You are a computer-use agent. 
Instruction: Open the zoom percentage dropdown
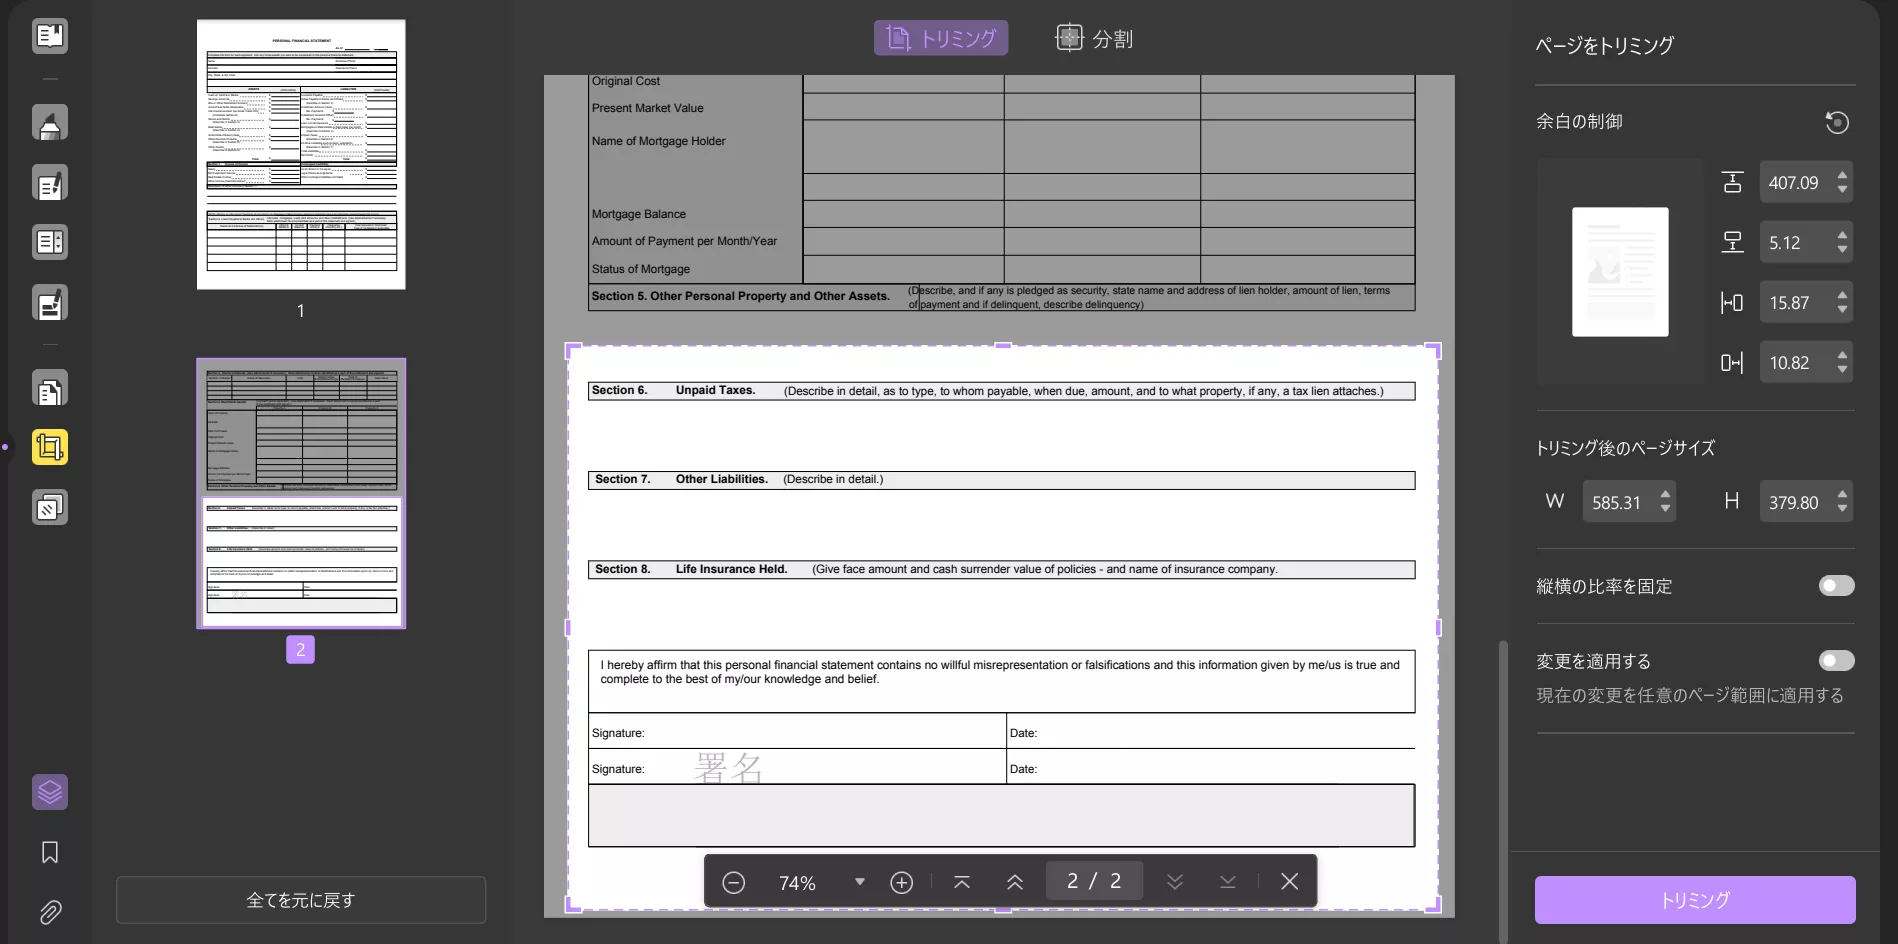coord(859,882)
